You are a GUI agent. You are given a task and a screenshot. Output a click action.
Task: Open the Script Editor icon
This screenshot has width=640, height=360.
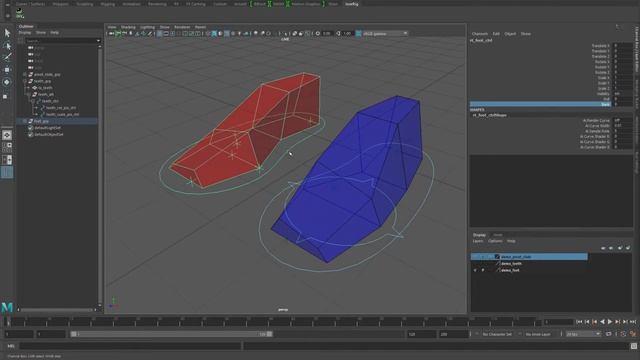coord(633,346)
